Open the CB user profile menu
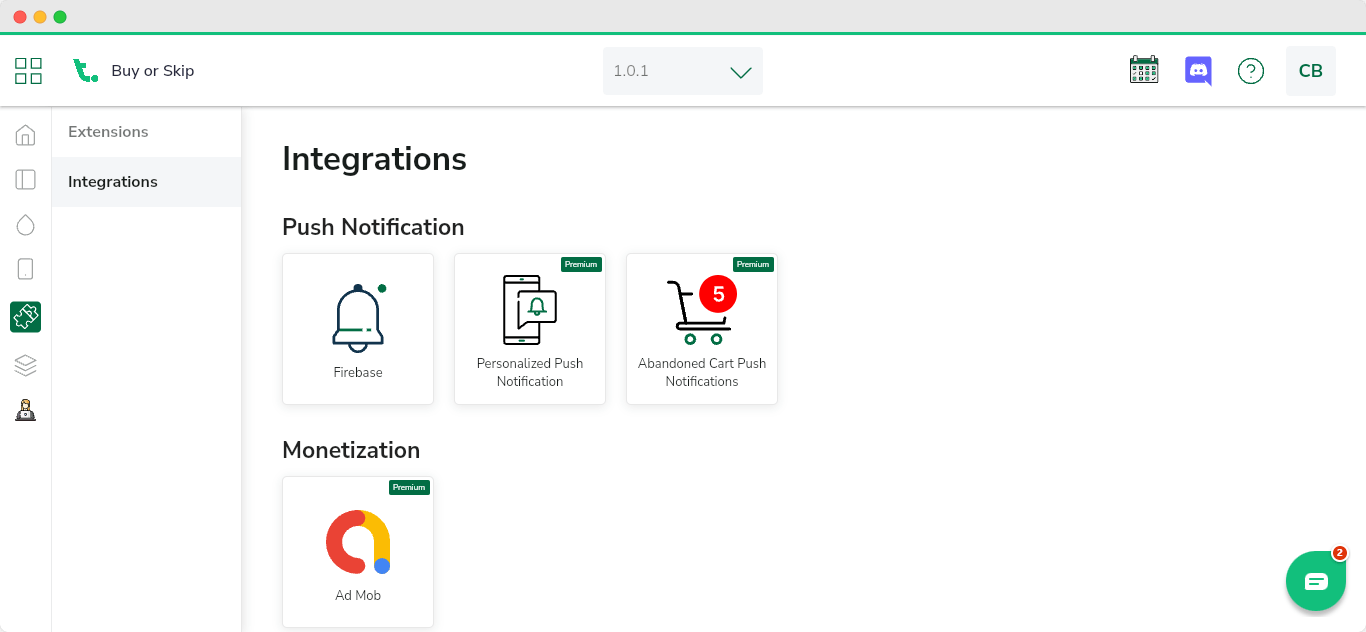This screenshot has width=1366, height=632. click(x=1310, y=71)
